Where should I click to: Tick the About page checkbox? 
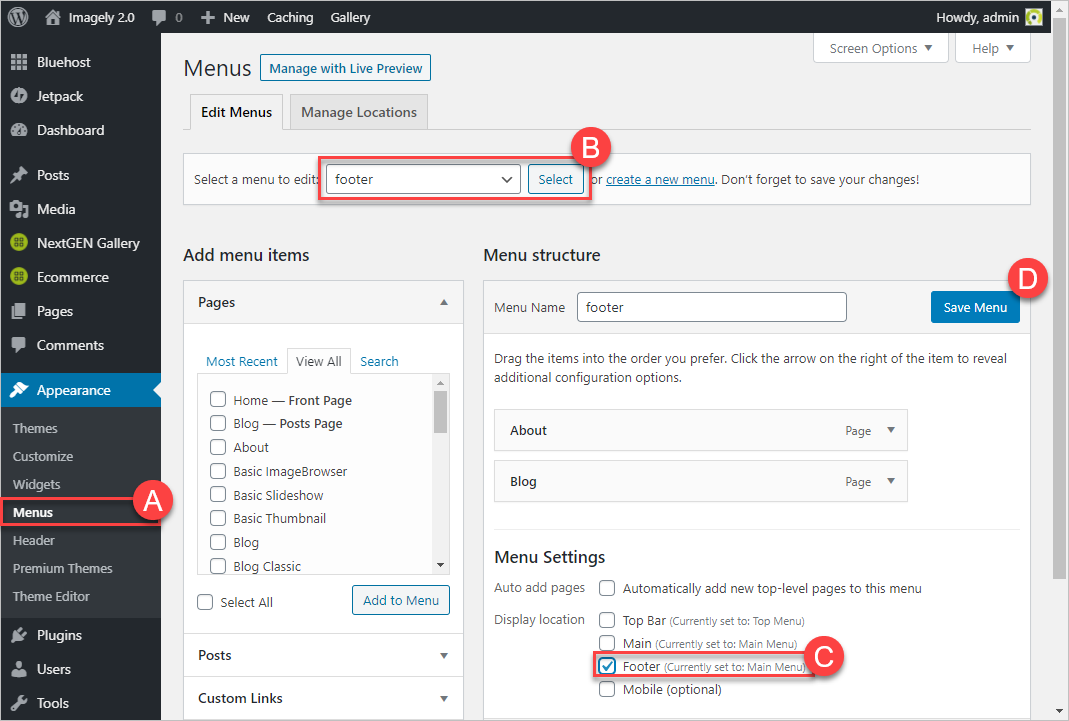[x=218, y=447]
